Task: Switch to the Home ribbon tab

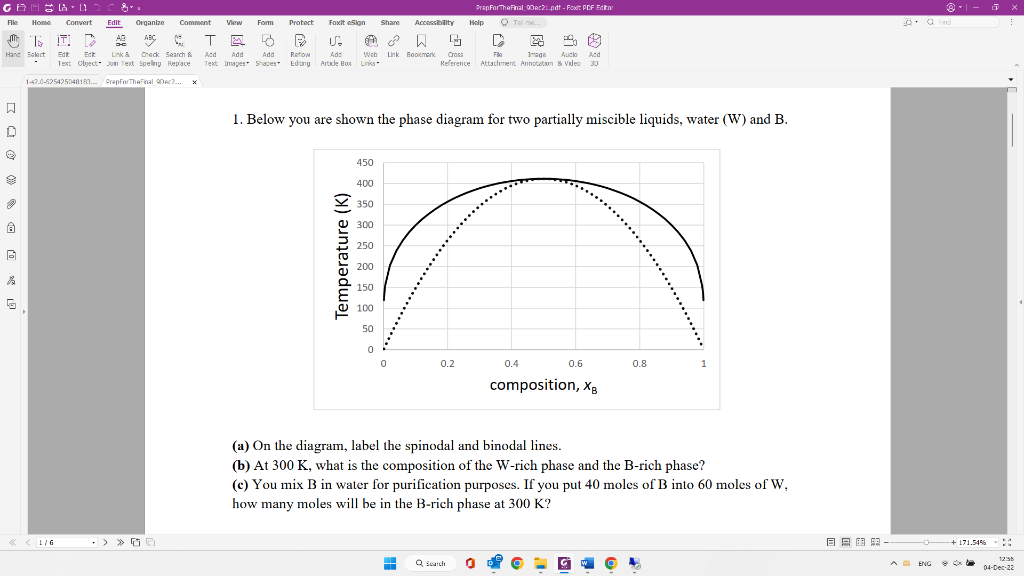Action: click(x=41, y=22)
